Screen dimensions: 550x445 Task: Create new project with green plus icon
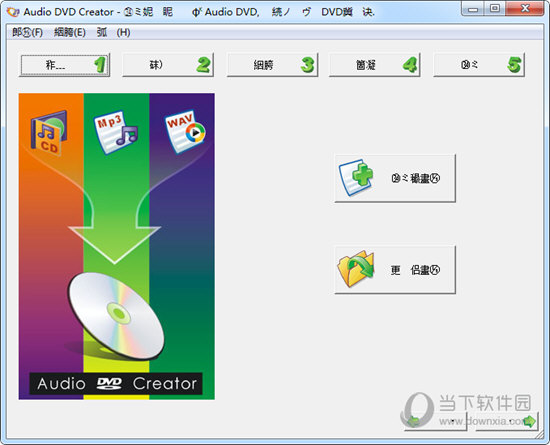395,178
